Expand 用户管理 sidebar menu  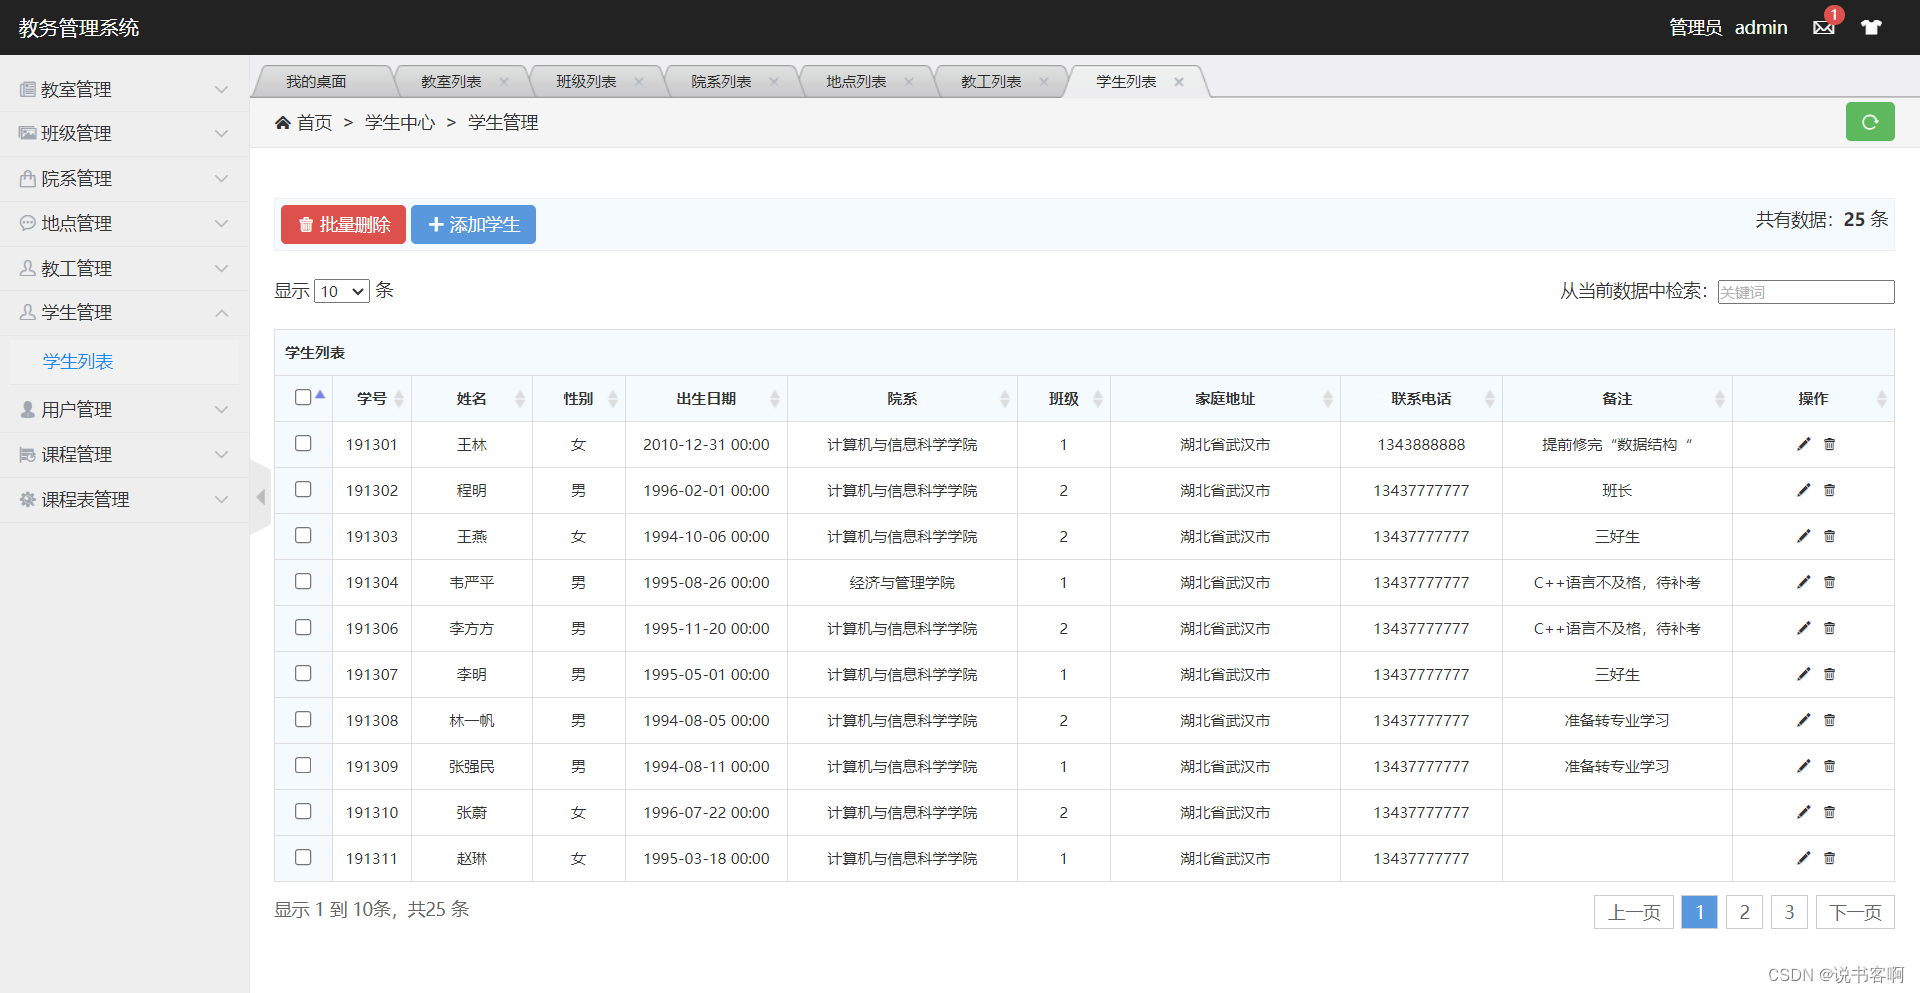point(124,409)
